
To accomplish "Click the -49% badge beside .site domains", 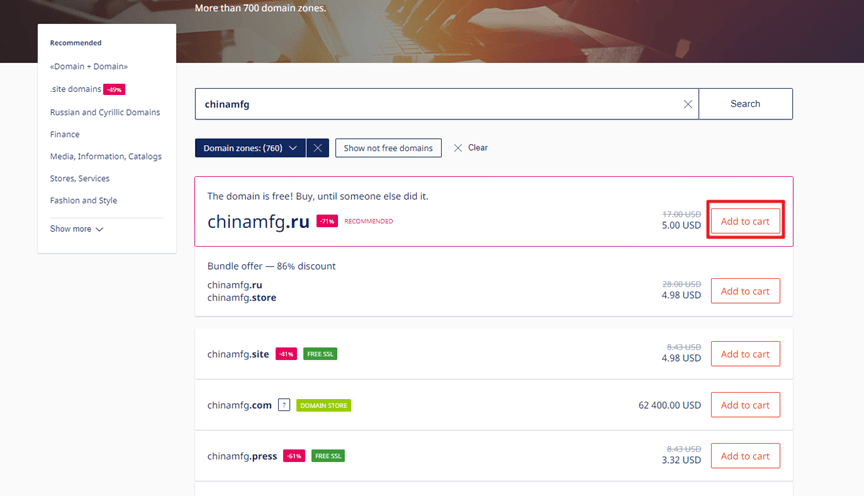I will coord(114,89).
